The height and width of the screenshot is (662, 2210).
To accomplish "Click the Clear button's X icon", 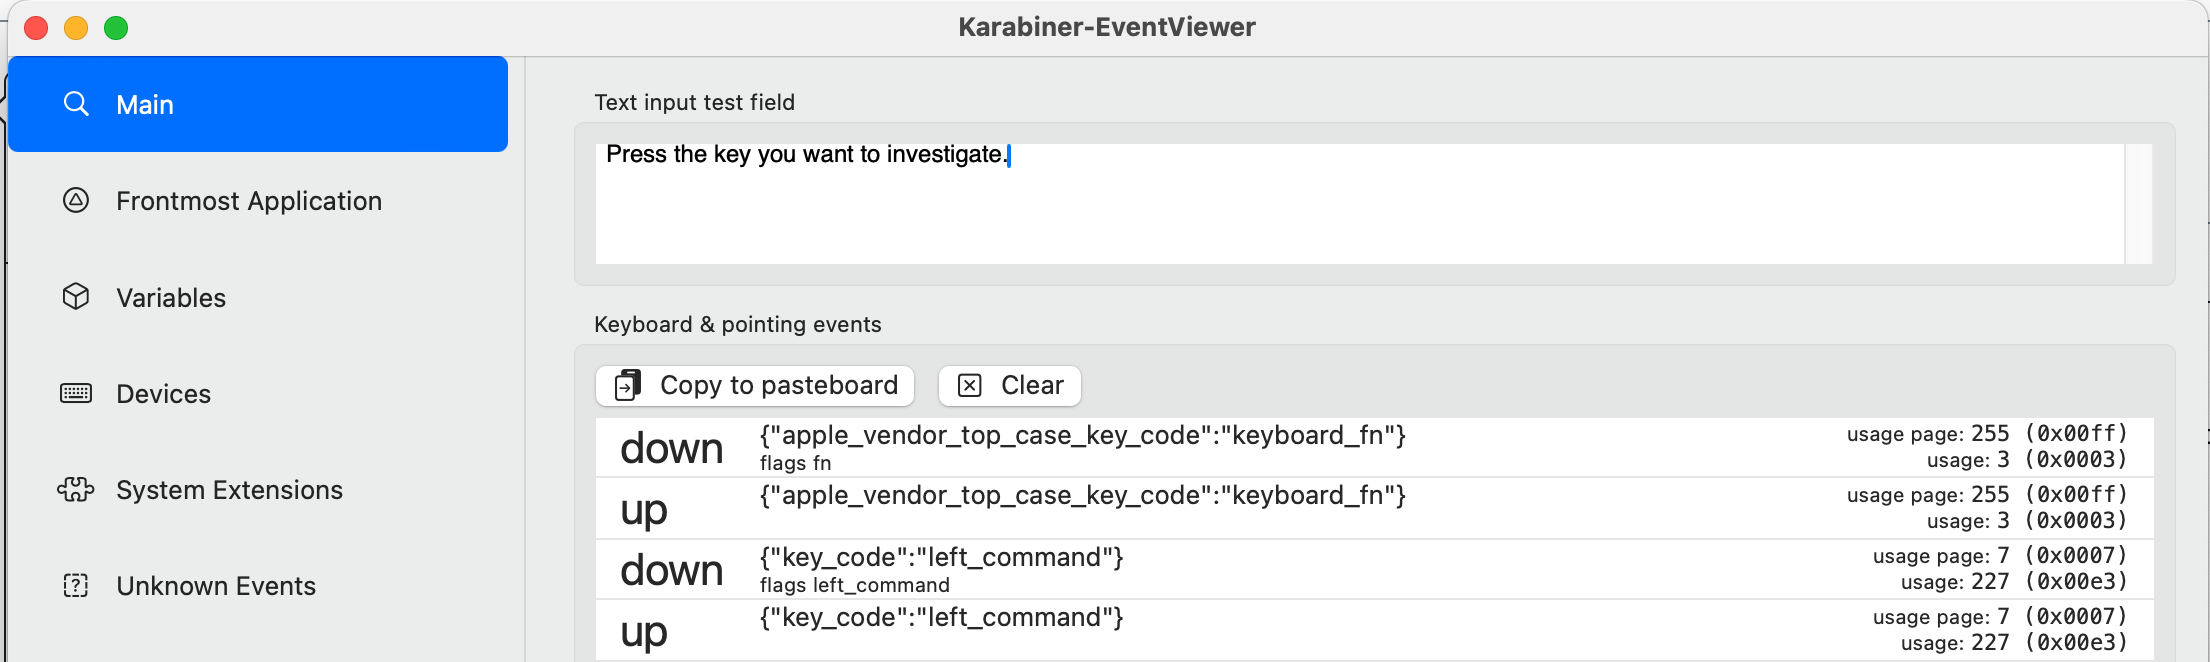I will click(x=970, y=386).
